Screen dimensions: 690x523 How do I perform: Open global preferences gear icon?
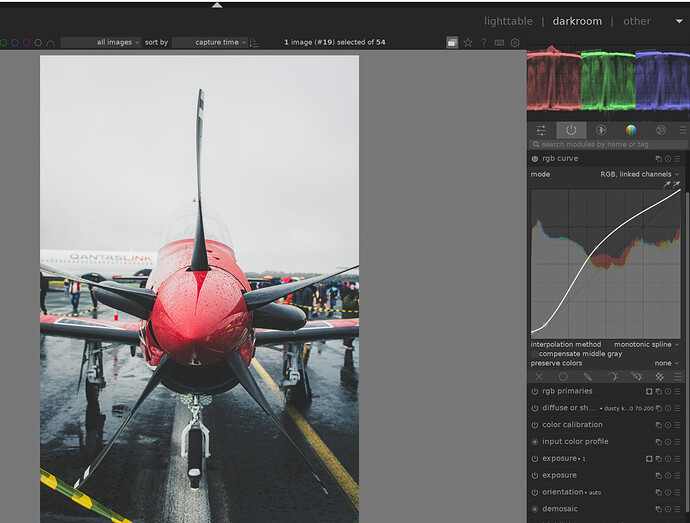coord(515,43)
